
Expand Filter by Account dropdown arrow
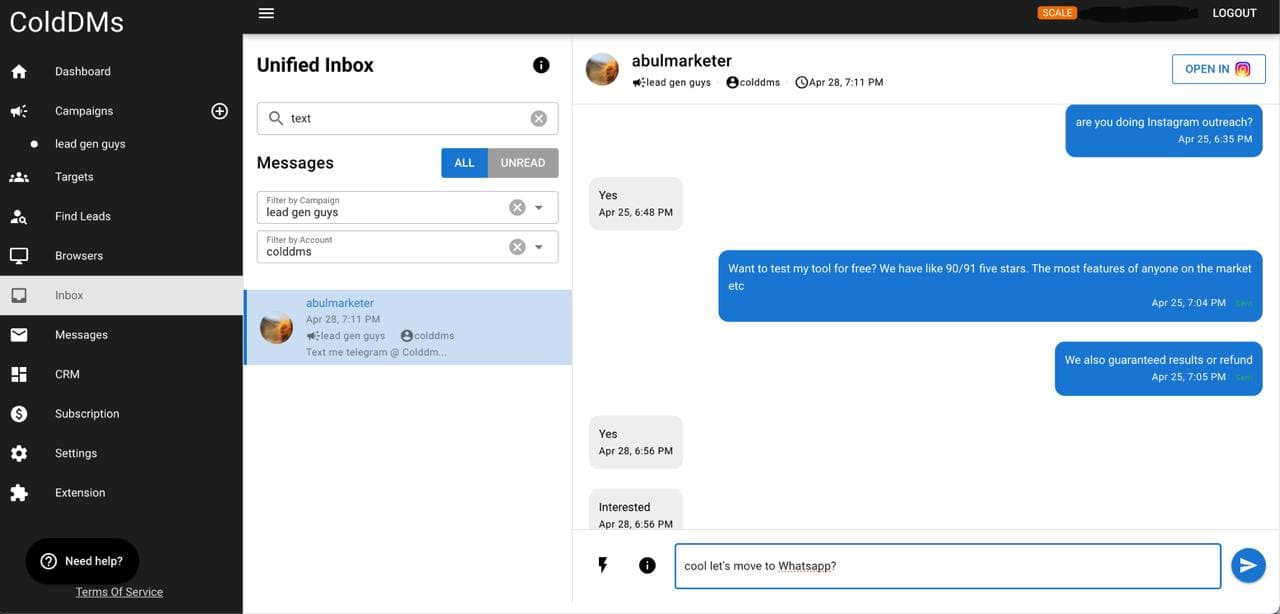(x=539, y=247)
